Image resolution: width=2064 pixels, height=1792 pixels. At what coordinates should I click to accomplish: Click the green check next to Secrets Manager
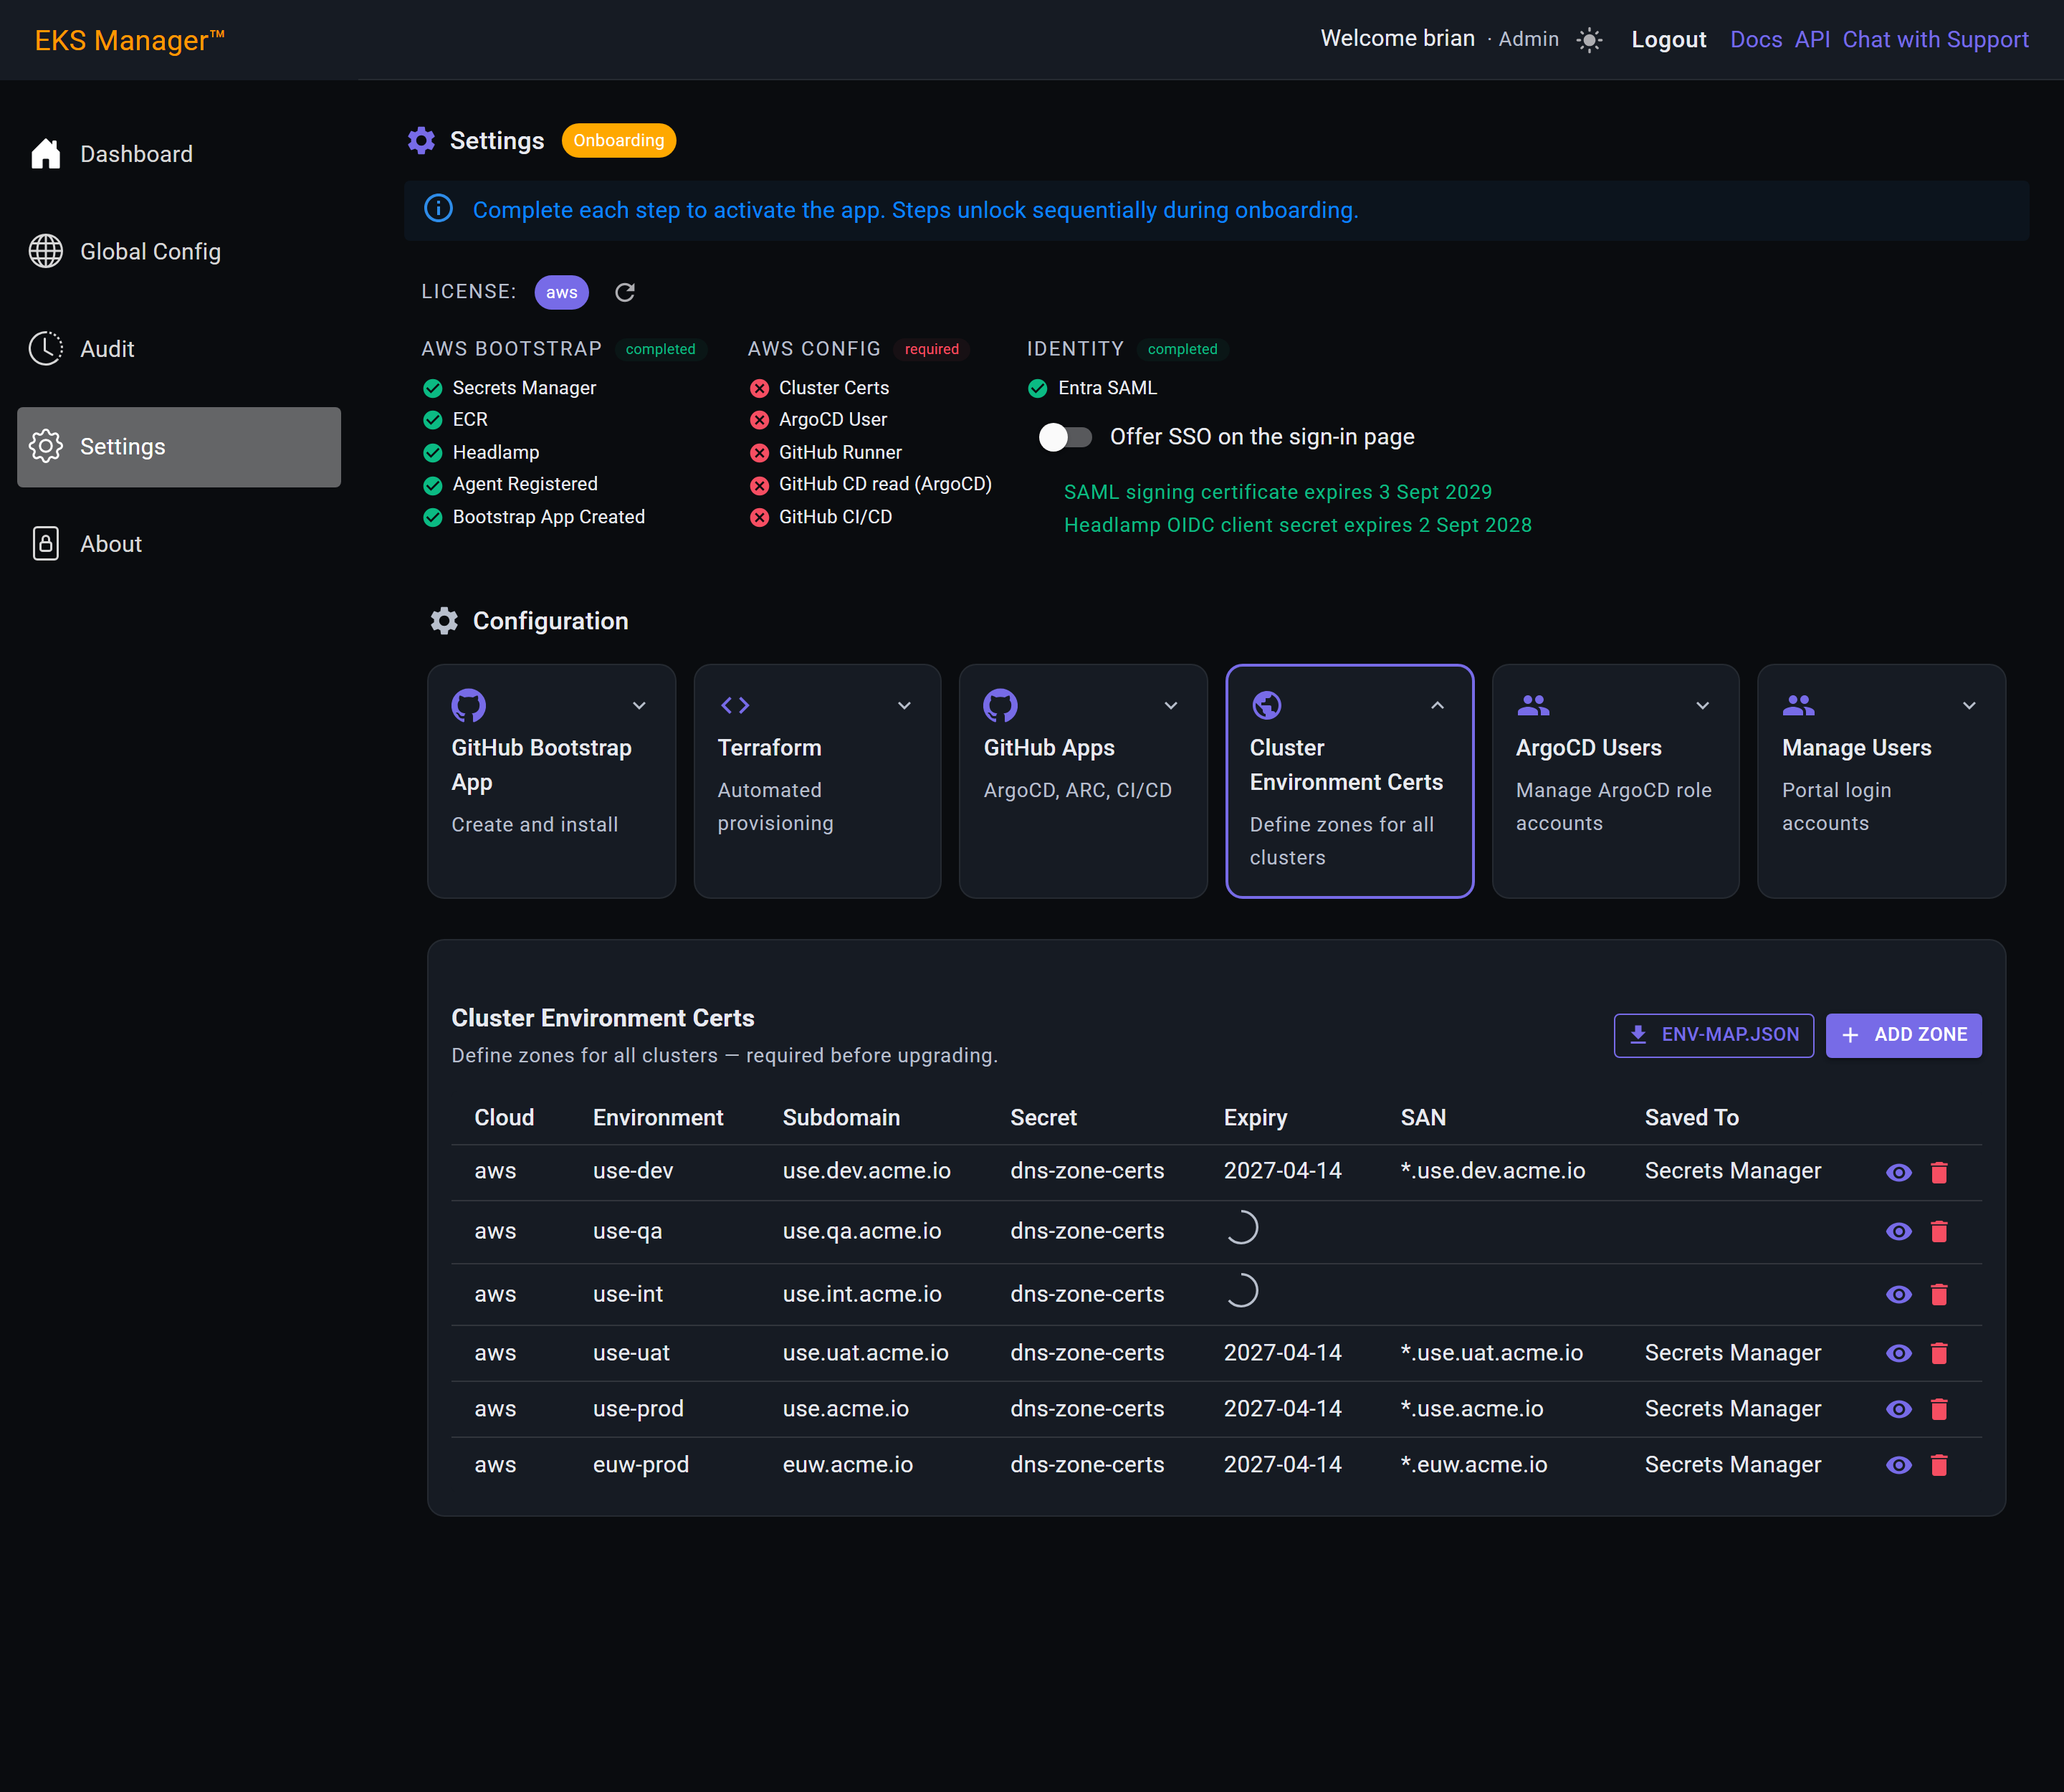433,388
